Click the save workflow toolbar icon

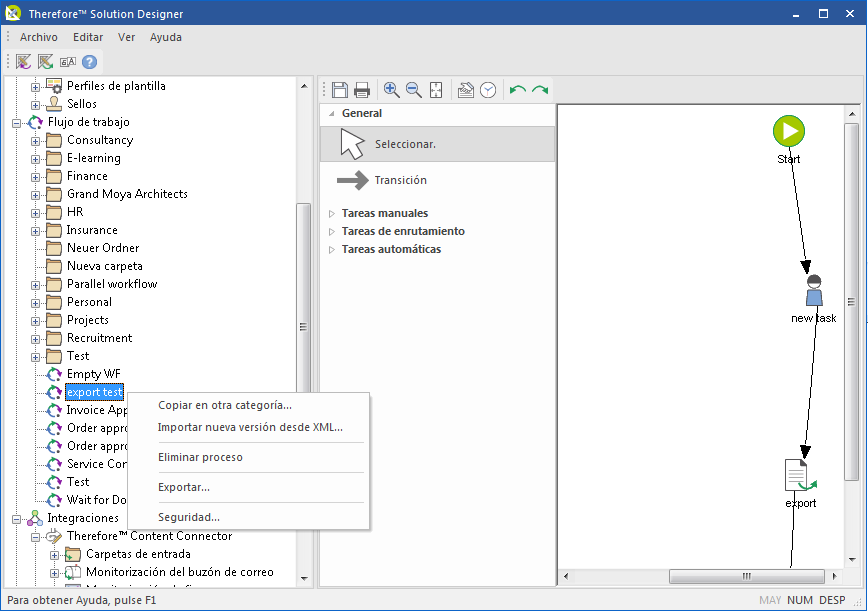pyautogui.click(x=339, y=90)
